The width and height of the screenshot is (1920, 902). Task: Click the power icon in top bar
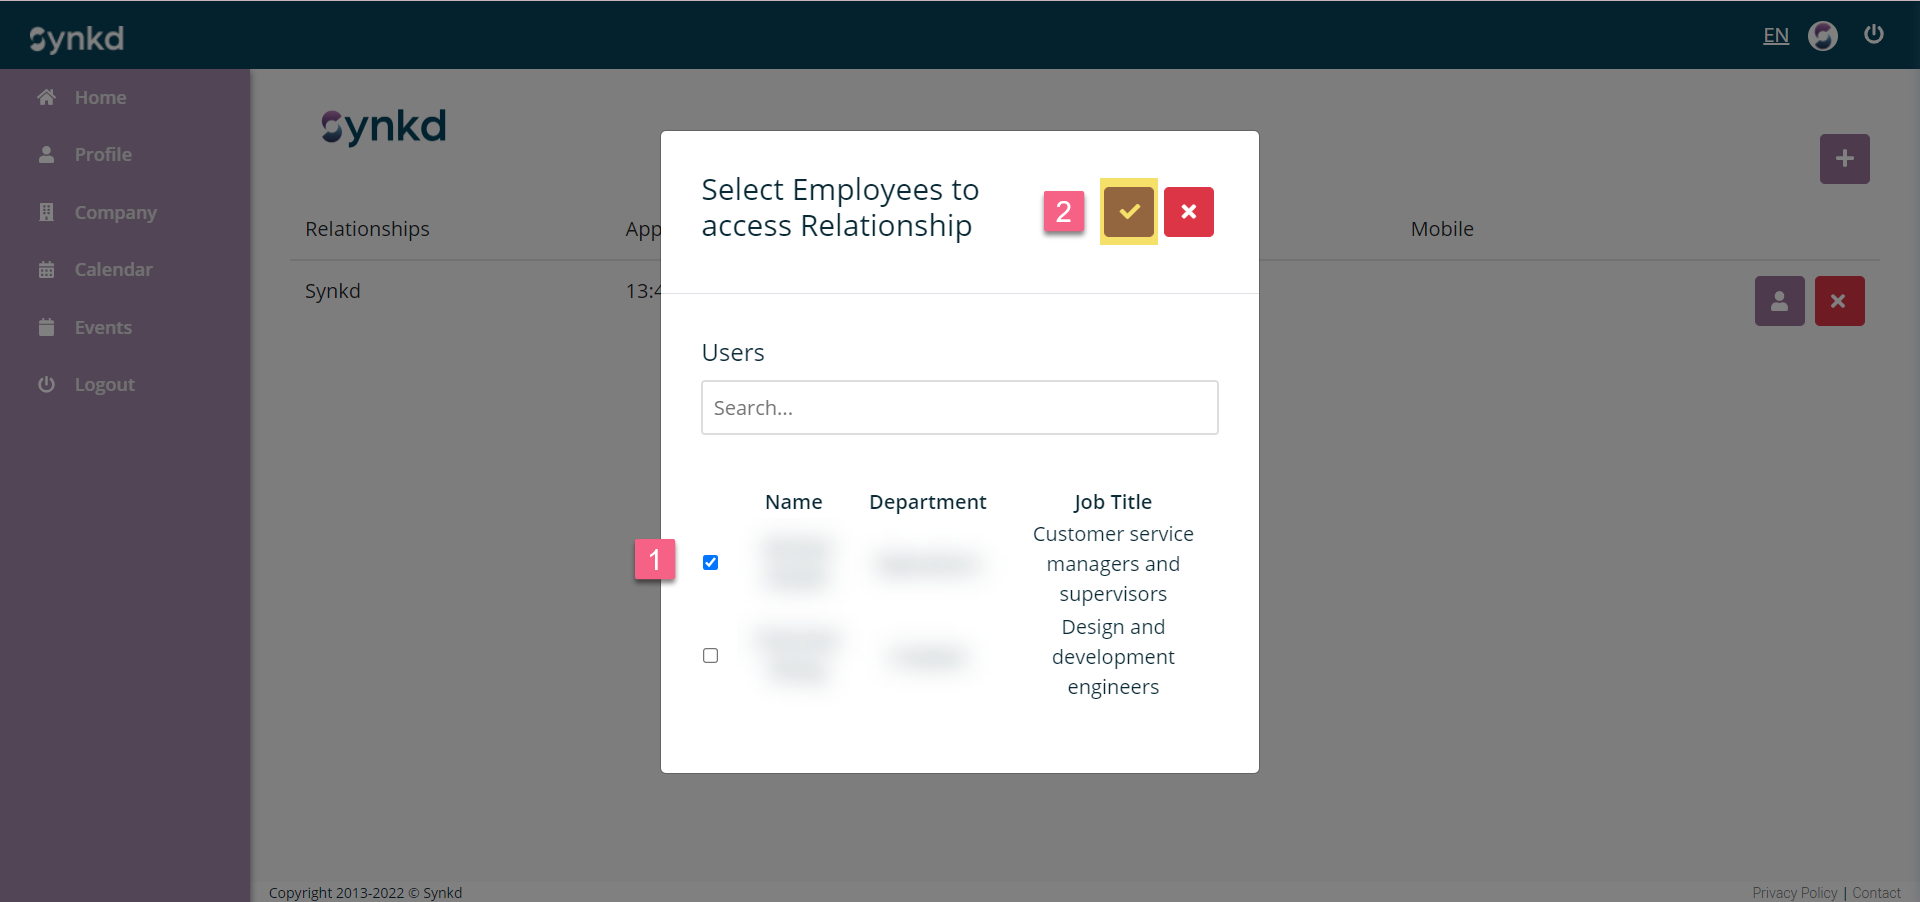(1874, 34)
